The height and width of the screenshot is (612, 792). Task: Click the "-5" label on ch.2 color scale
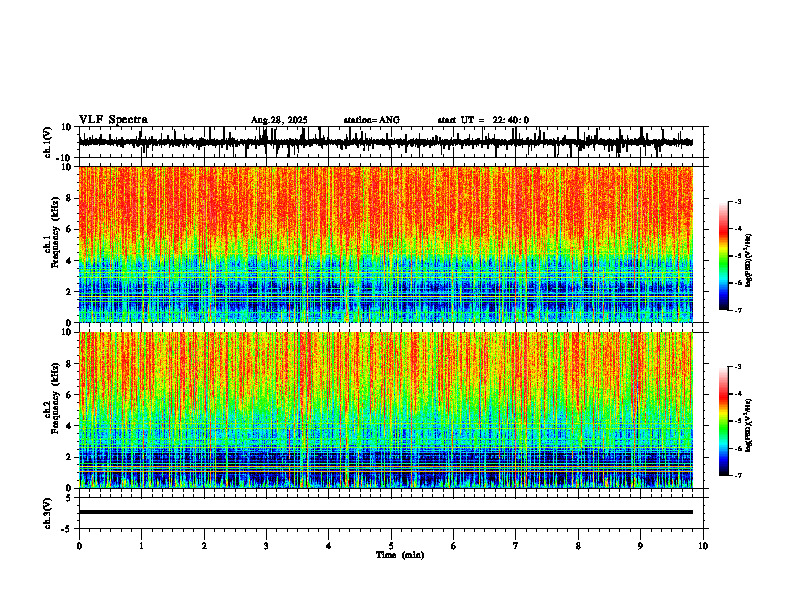point(738,422)
